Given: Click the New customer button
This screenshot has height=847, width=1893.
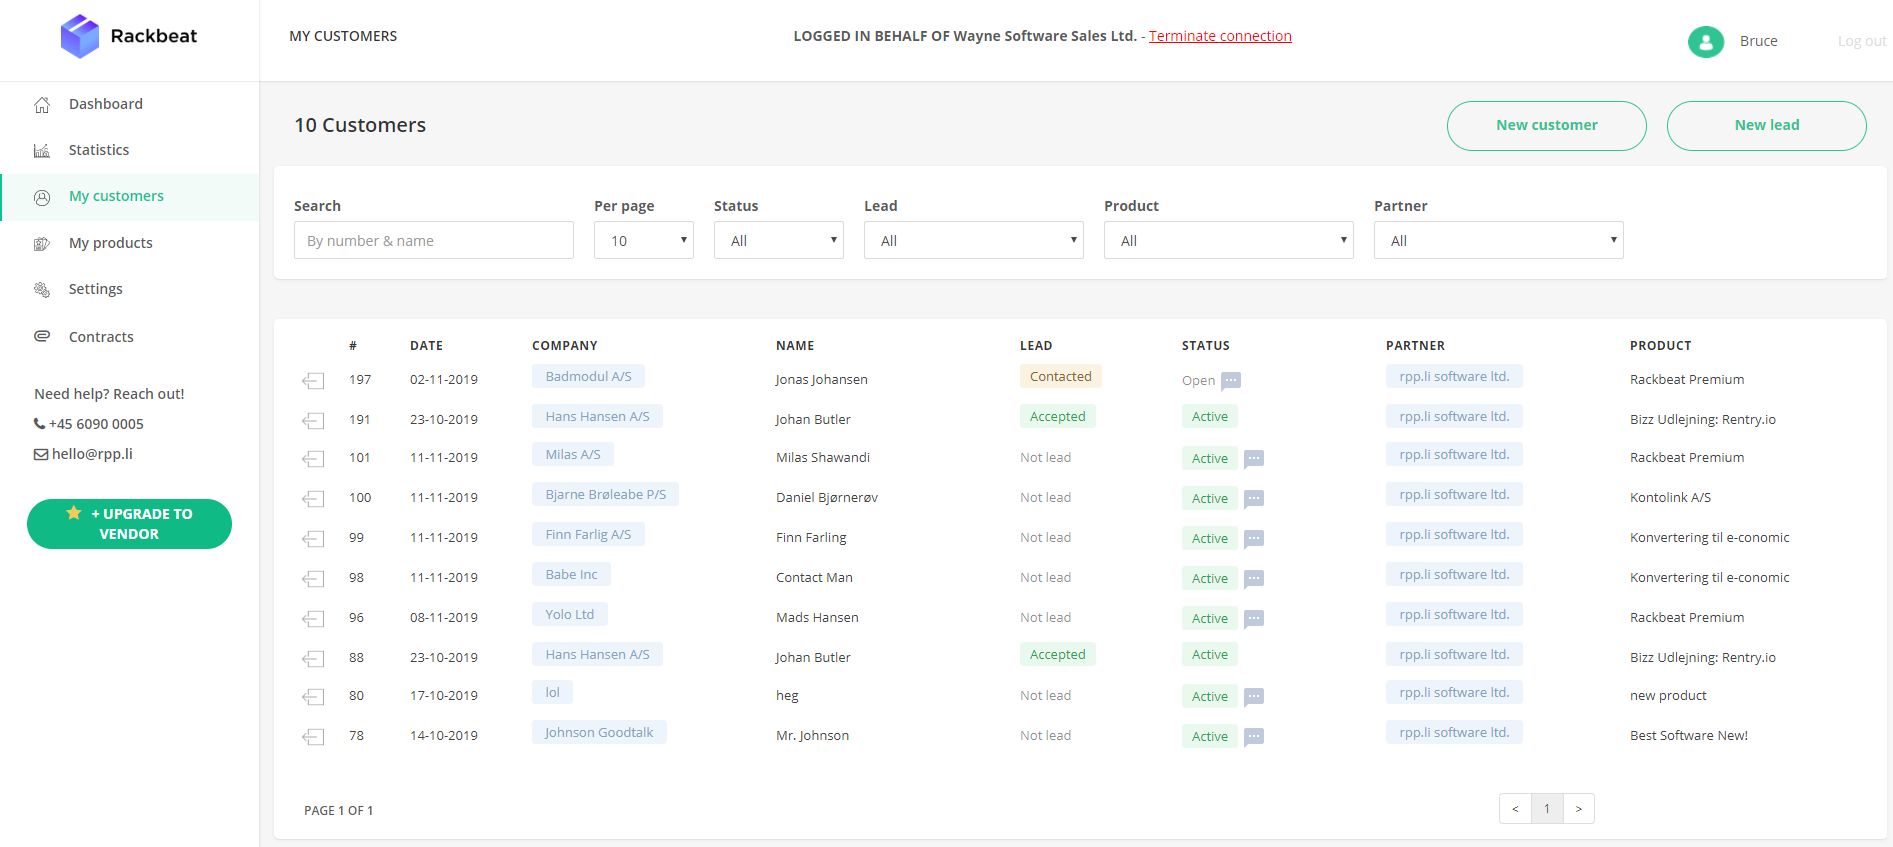Looking at the screenshot, I should pos(1547,126).
